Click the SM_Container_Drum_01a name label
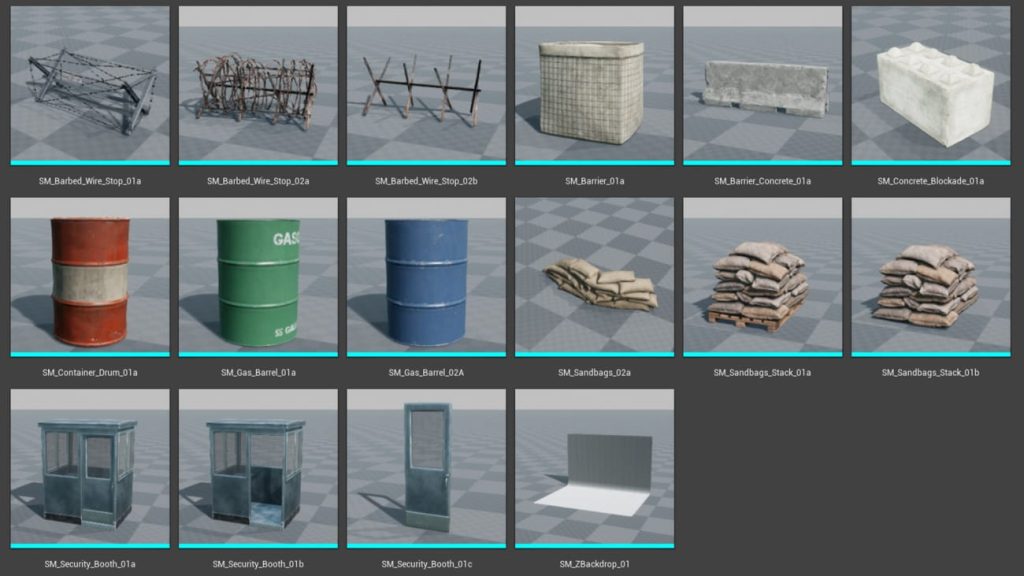 (x=90, y=373)
